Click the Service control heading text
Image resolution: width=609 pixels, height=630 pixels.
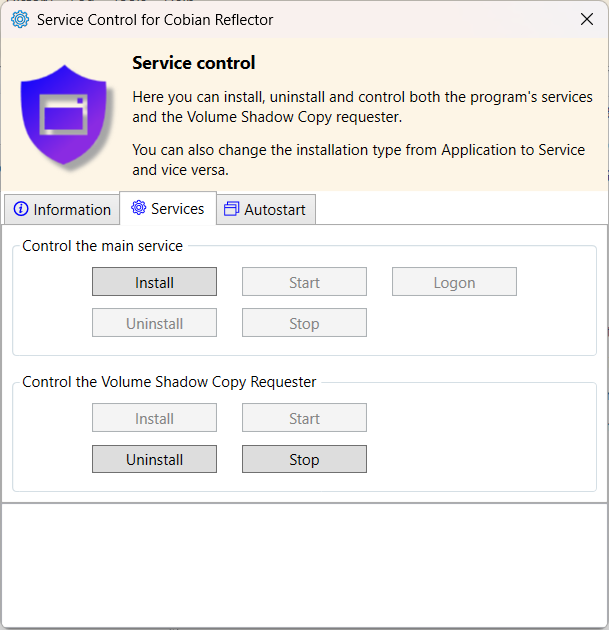pyautogui.click(x=194, y=63)
